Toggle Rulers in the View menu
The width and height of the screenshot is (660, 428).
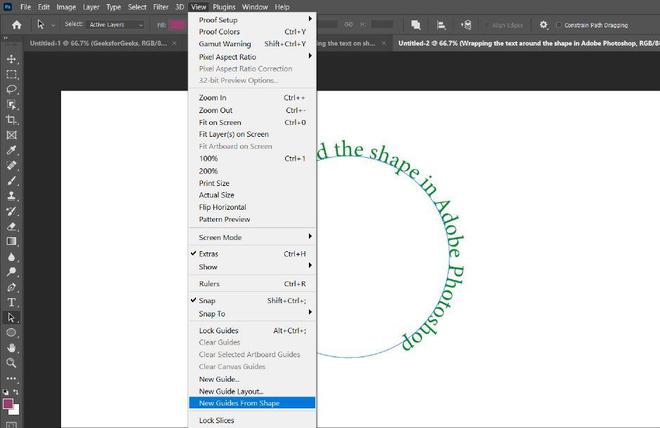point(252,284)
